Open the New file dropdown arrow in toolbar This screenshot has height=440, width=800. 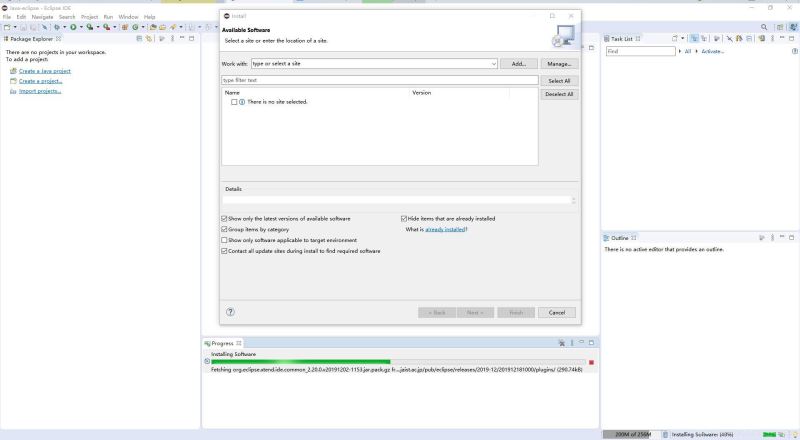[x=15, y=27]
